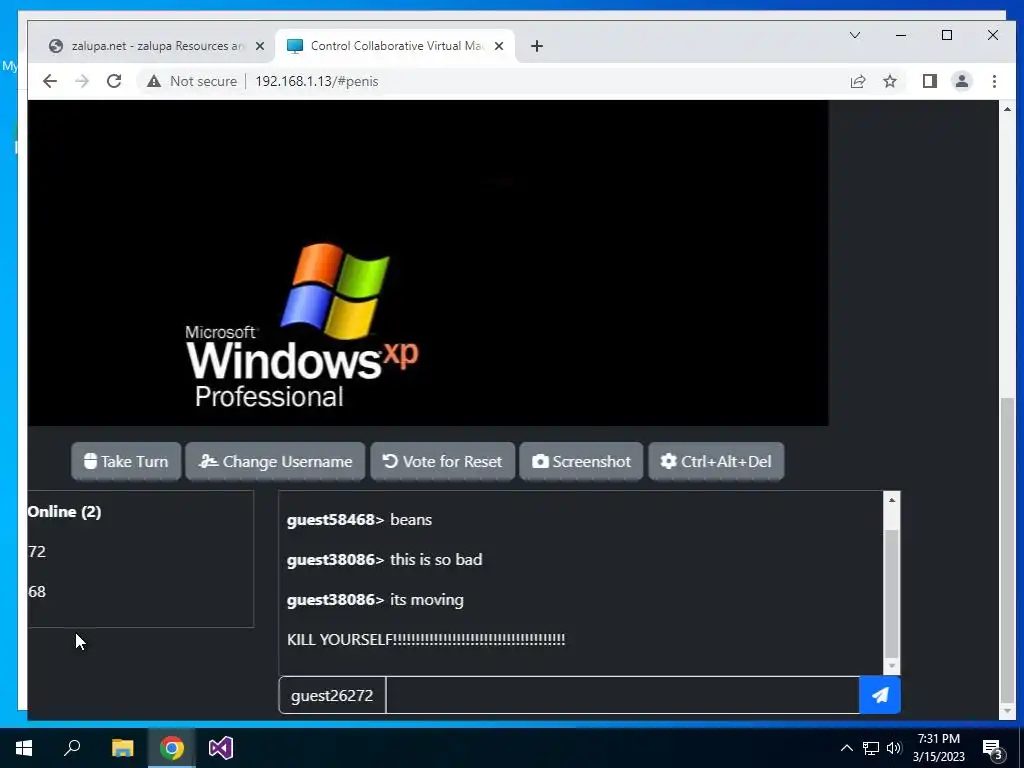
Task: Bookmark this page with the star
Action: [x=889, y=81]
